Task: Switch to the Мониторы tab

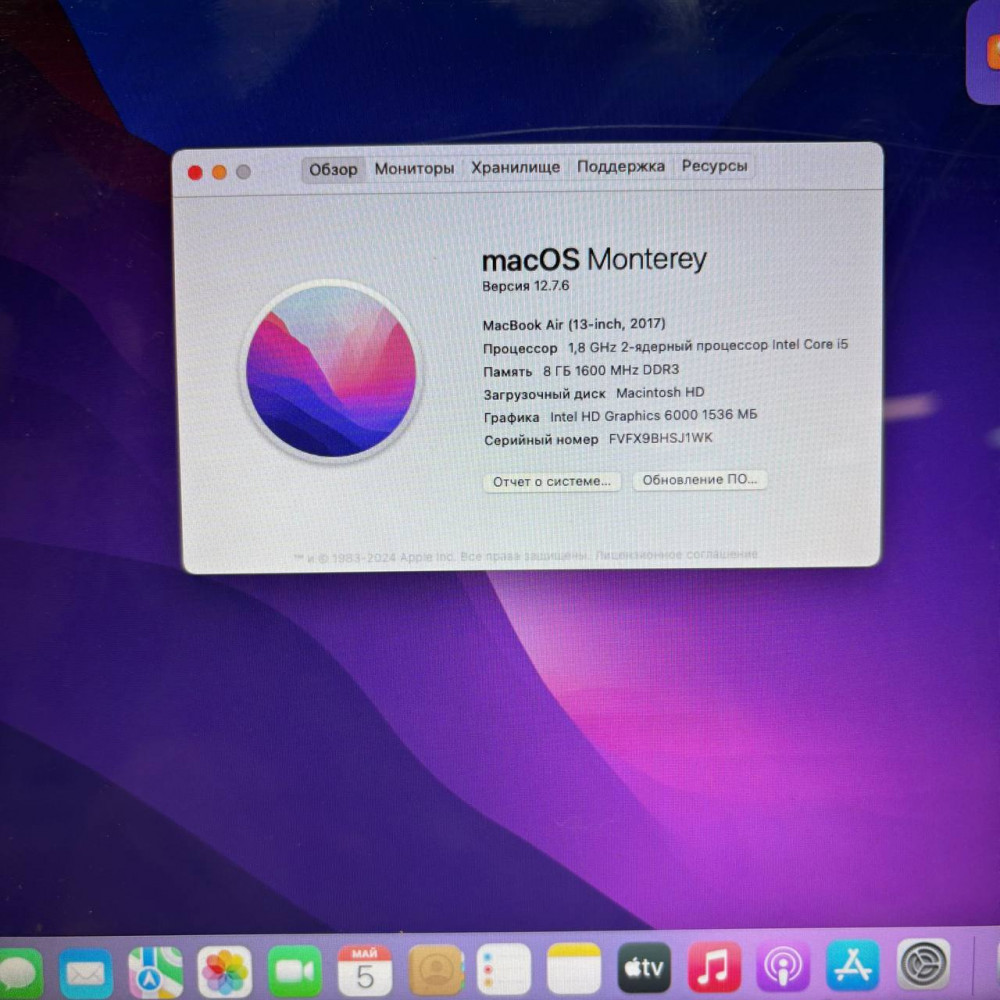Action: (414, 168)
